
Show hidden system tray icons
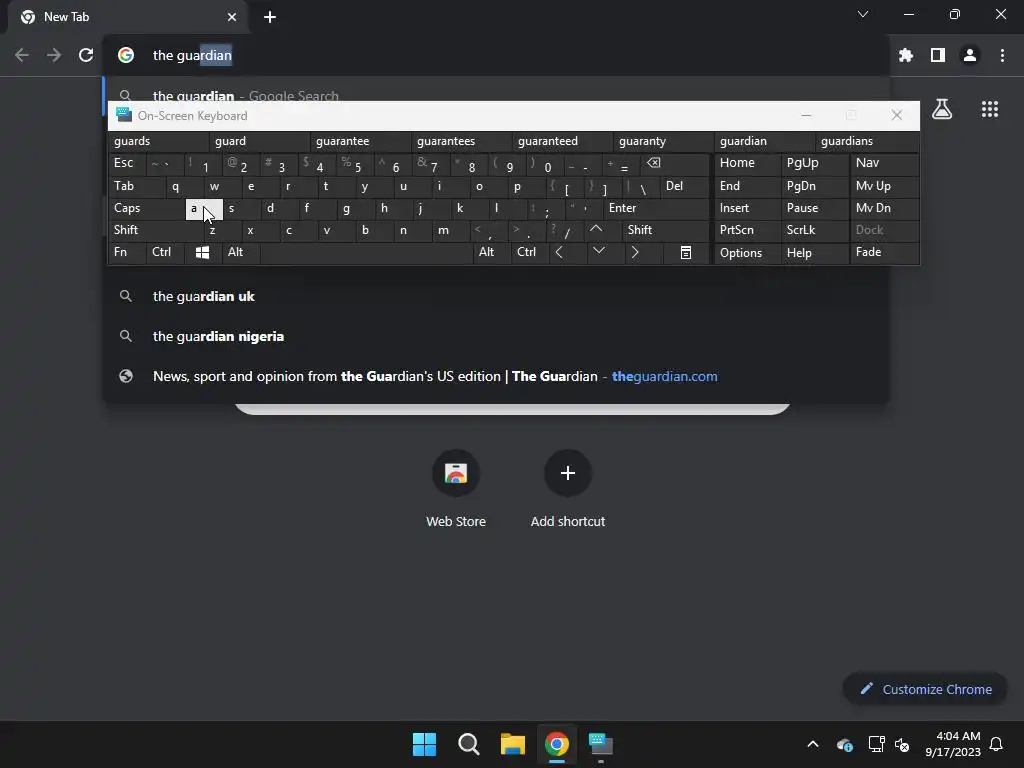point(813,744)
